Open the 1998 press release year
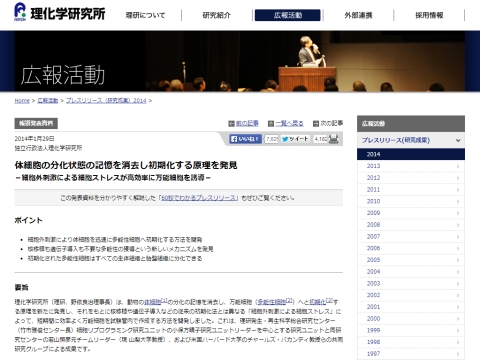The width and height of the screenshot is (480, 360). click(411, 342)
